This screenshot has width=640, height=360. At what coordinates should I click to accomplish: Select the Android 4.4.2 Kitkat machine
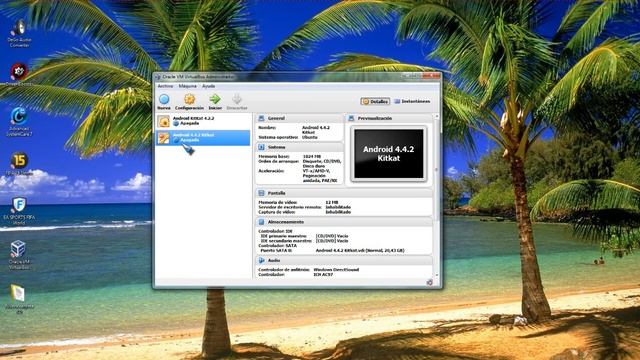[203, 138]
